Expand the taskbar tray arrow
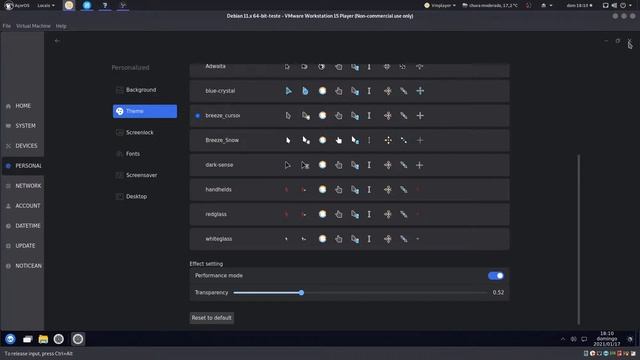Screen dimensions: 640x360 (x=562, y=339)
